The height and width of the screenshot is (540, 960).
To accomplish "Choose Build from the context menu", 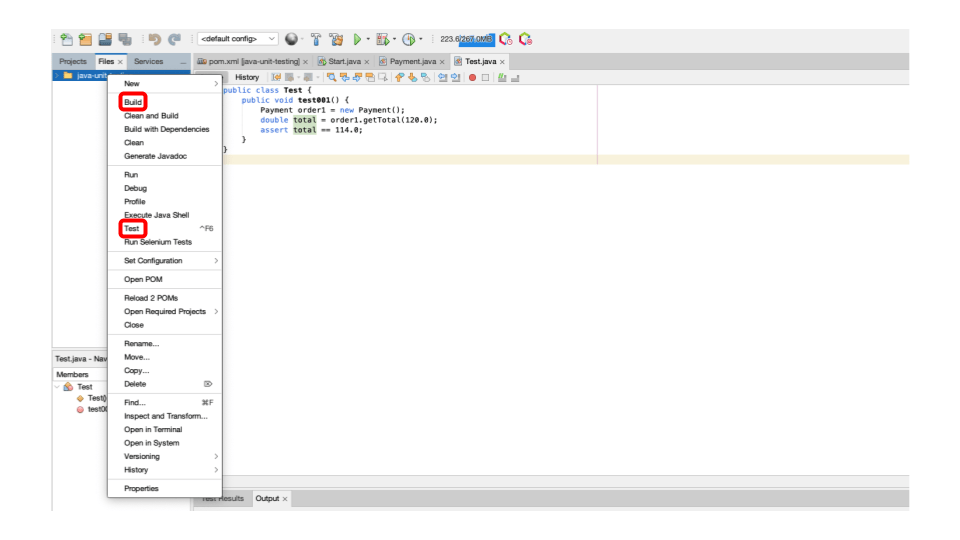I will click(x=133, y=102).
